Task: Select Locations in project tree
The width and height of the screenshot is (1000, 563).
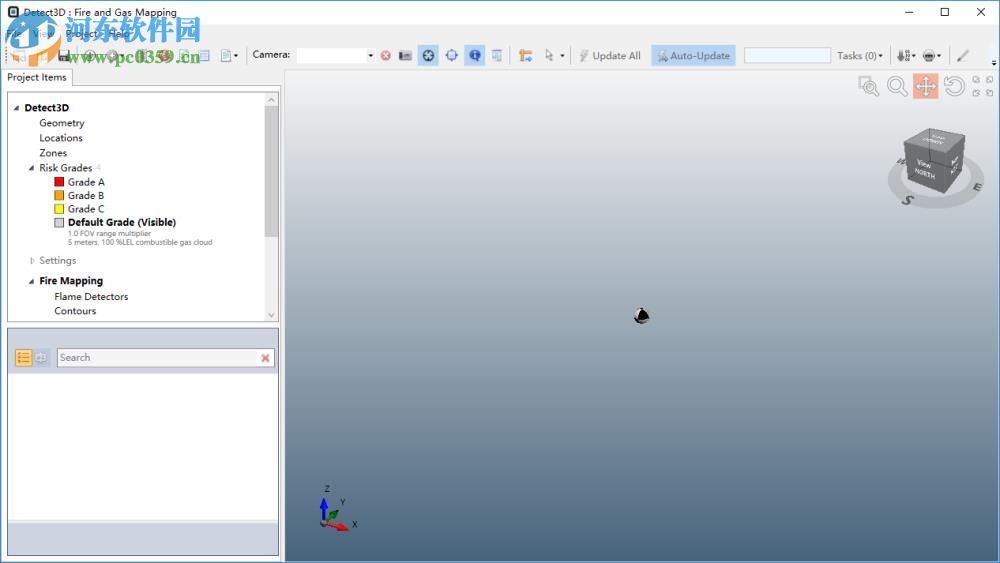Action: pos(61,138)
